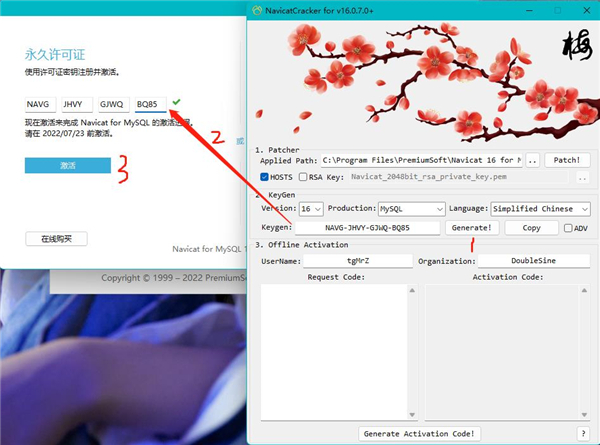Click the NAVG license key box
The image size is (600, 445).
coord(40,104)
